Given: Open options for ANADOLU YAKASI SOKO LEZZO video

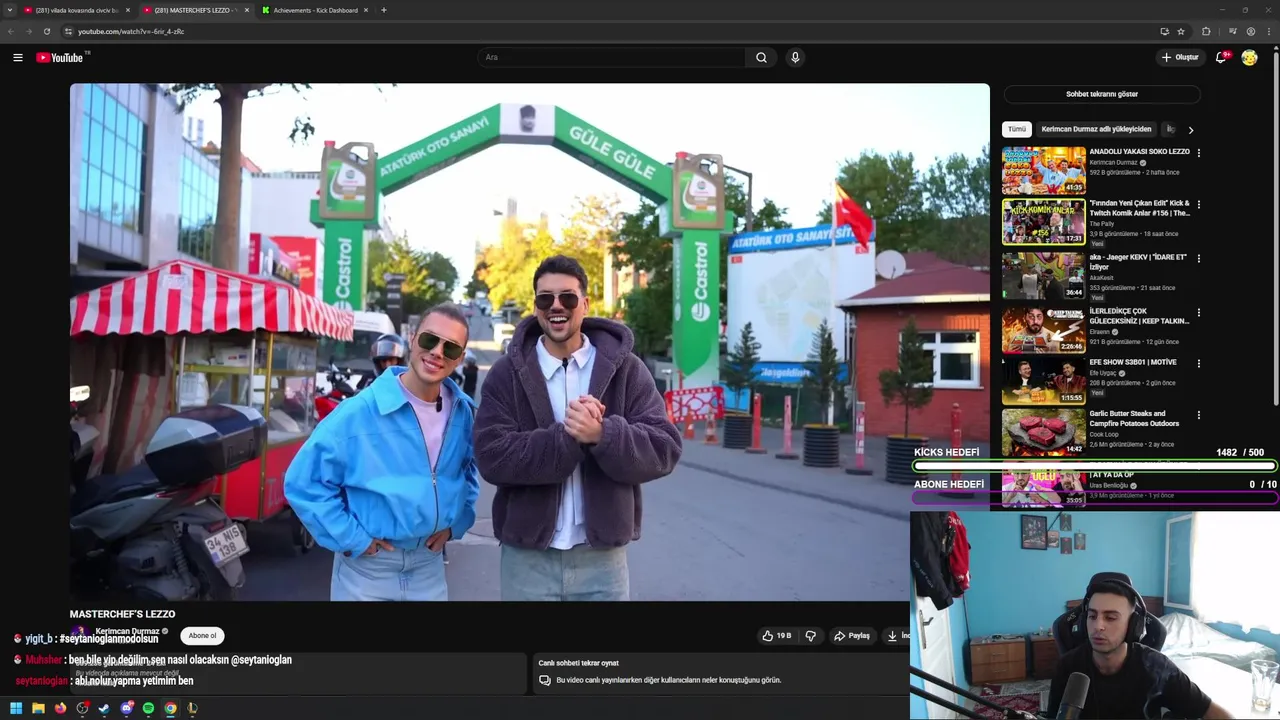Looking at the screenshot, I should (1199, 153).
